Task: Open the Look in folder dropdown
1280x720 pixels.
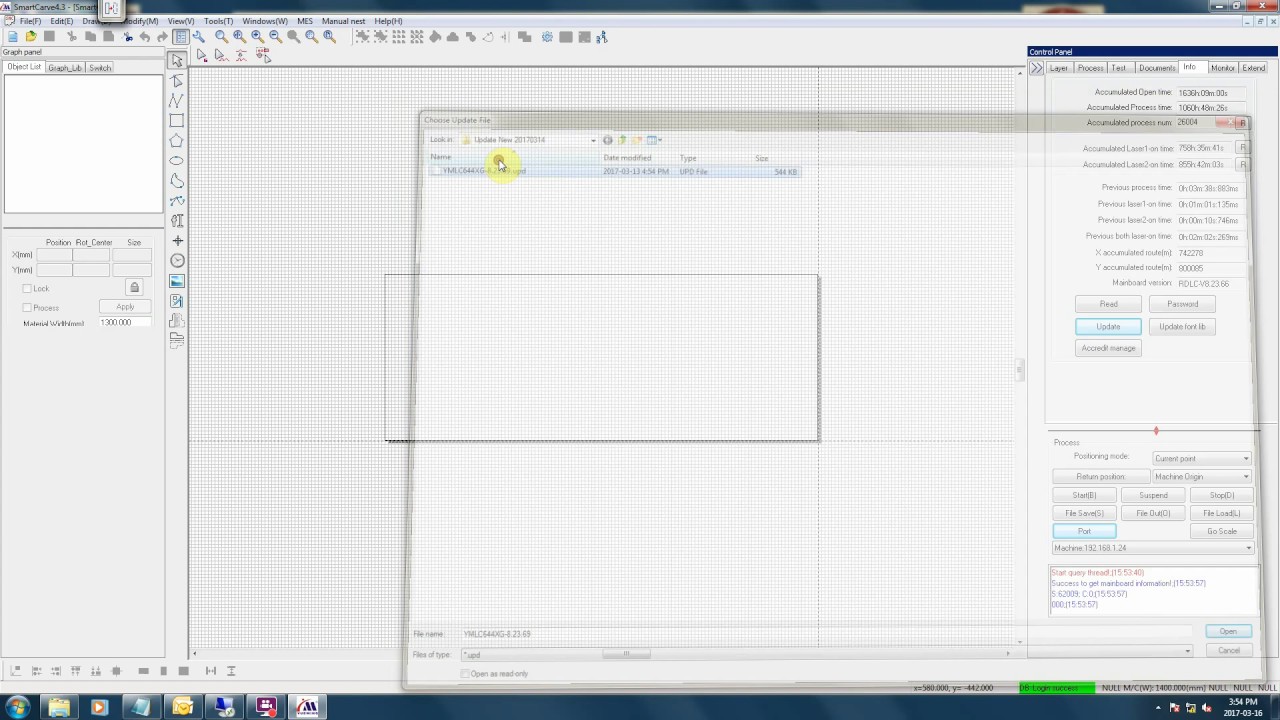Action: [528, 140]
